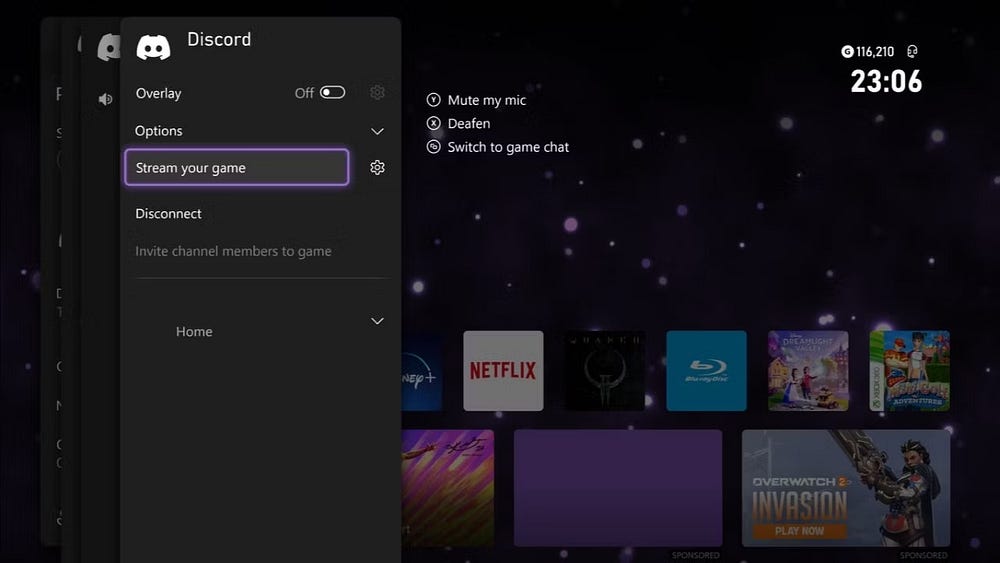Open the Disney+ app tile
This screenshot has height=563, width=1000.
pos(422,370)
